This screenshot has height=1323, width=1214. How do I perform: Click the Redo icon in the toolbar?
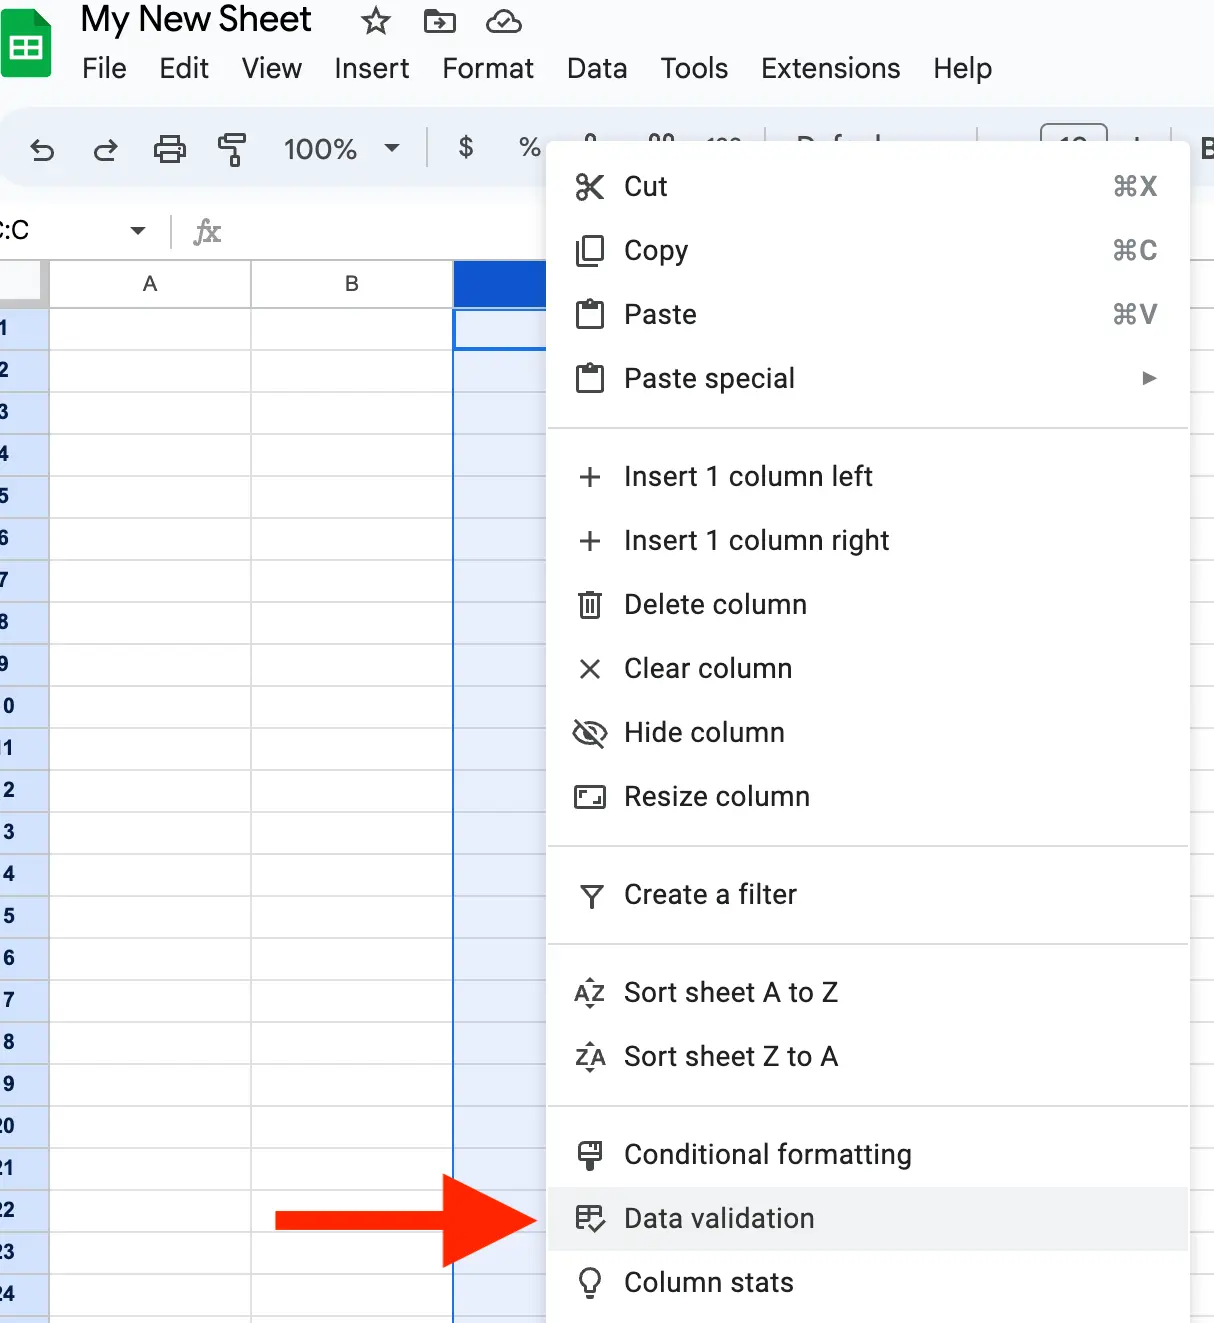click(105, 149)
